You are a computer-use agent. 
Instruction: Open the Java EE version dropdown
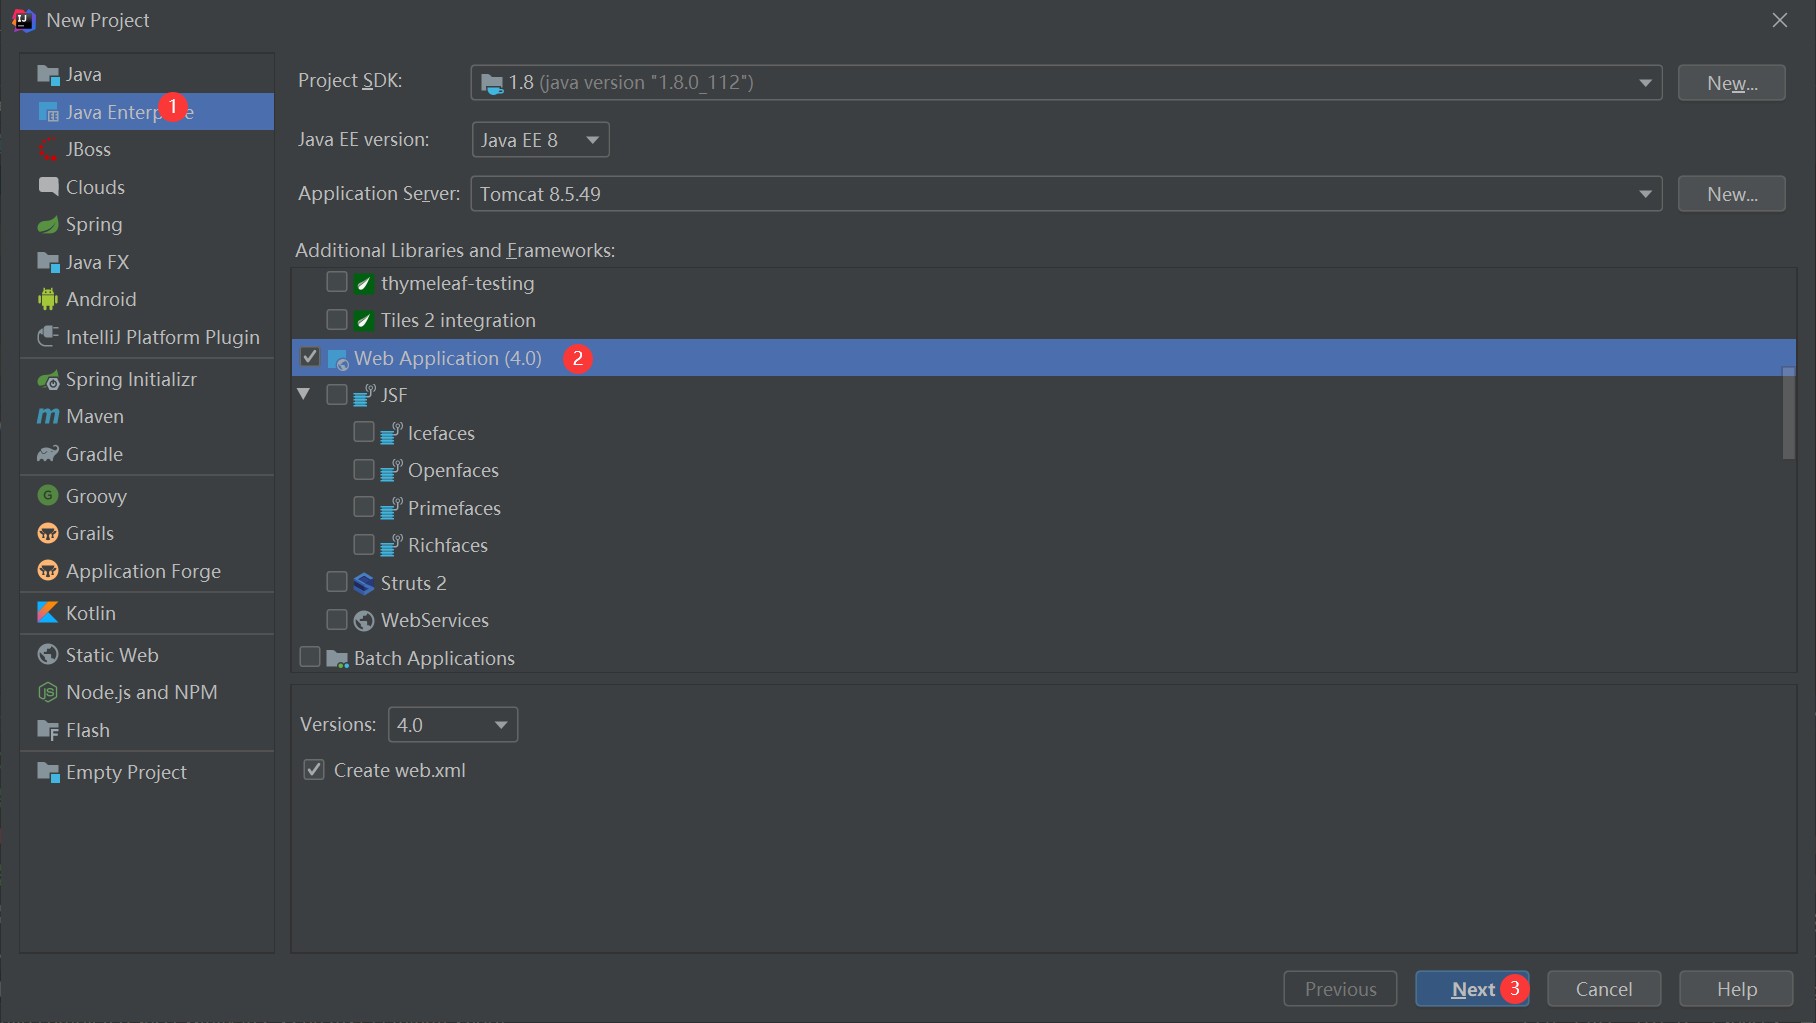point(540,140)
